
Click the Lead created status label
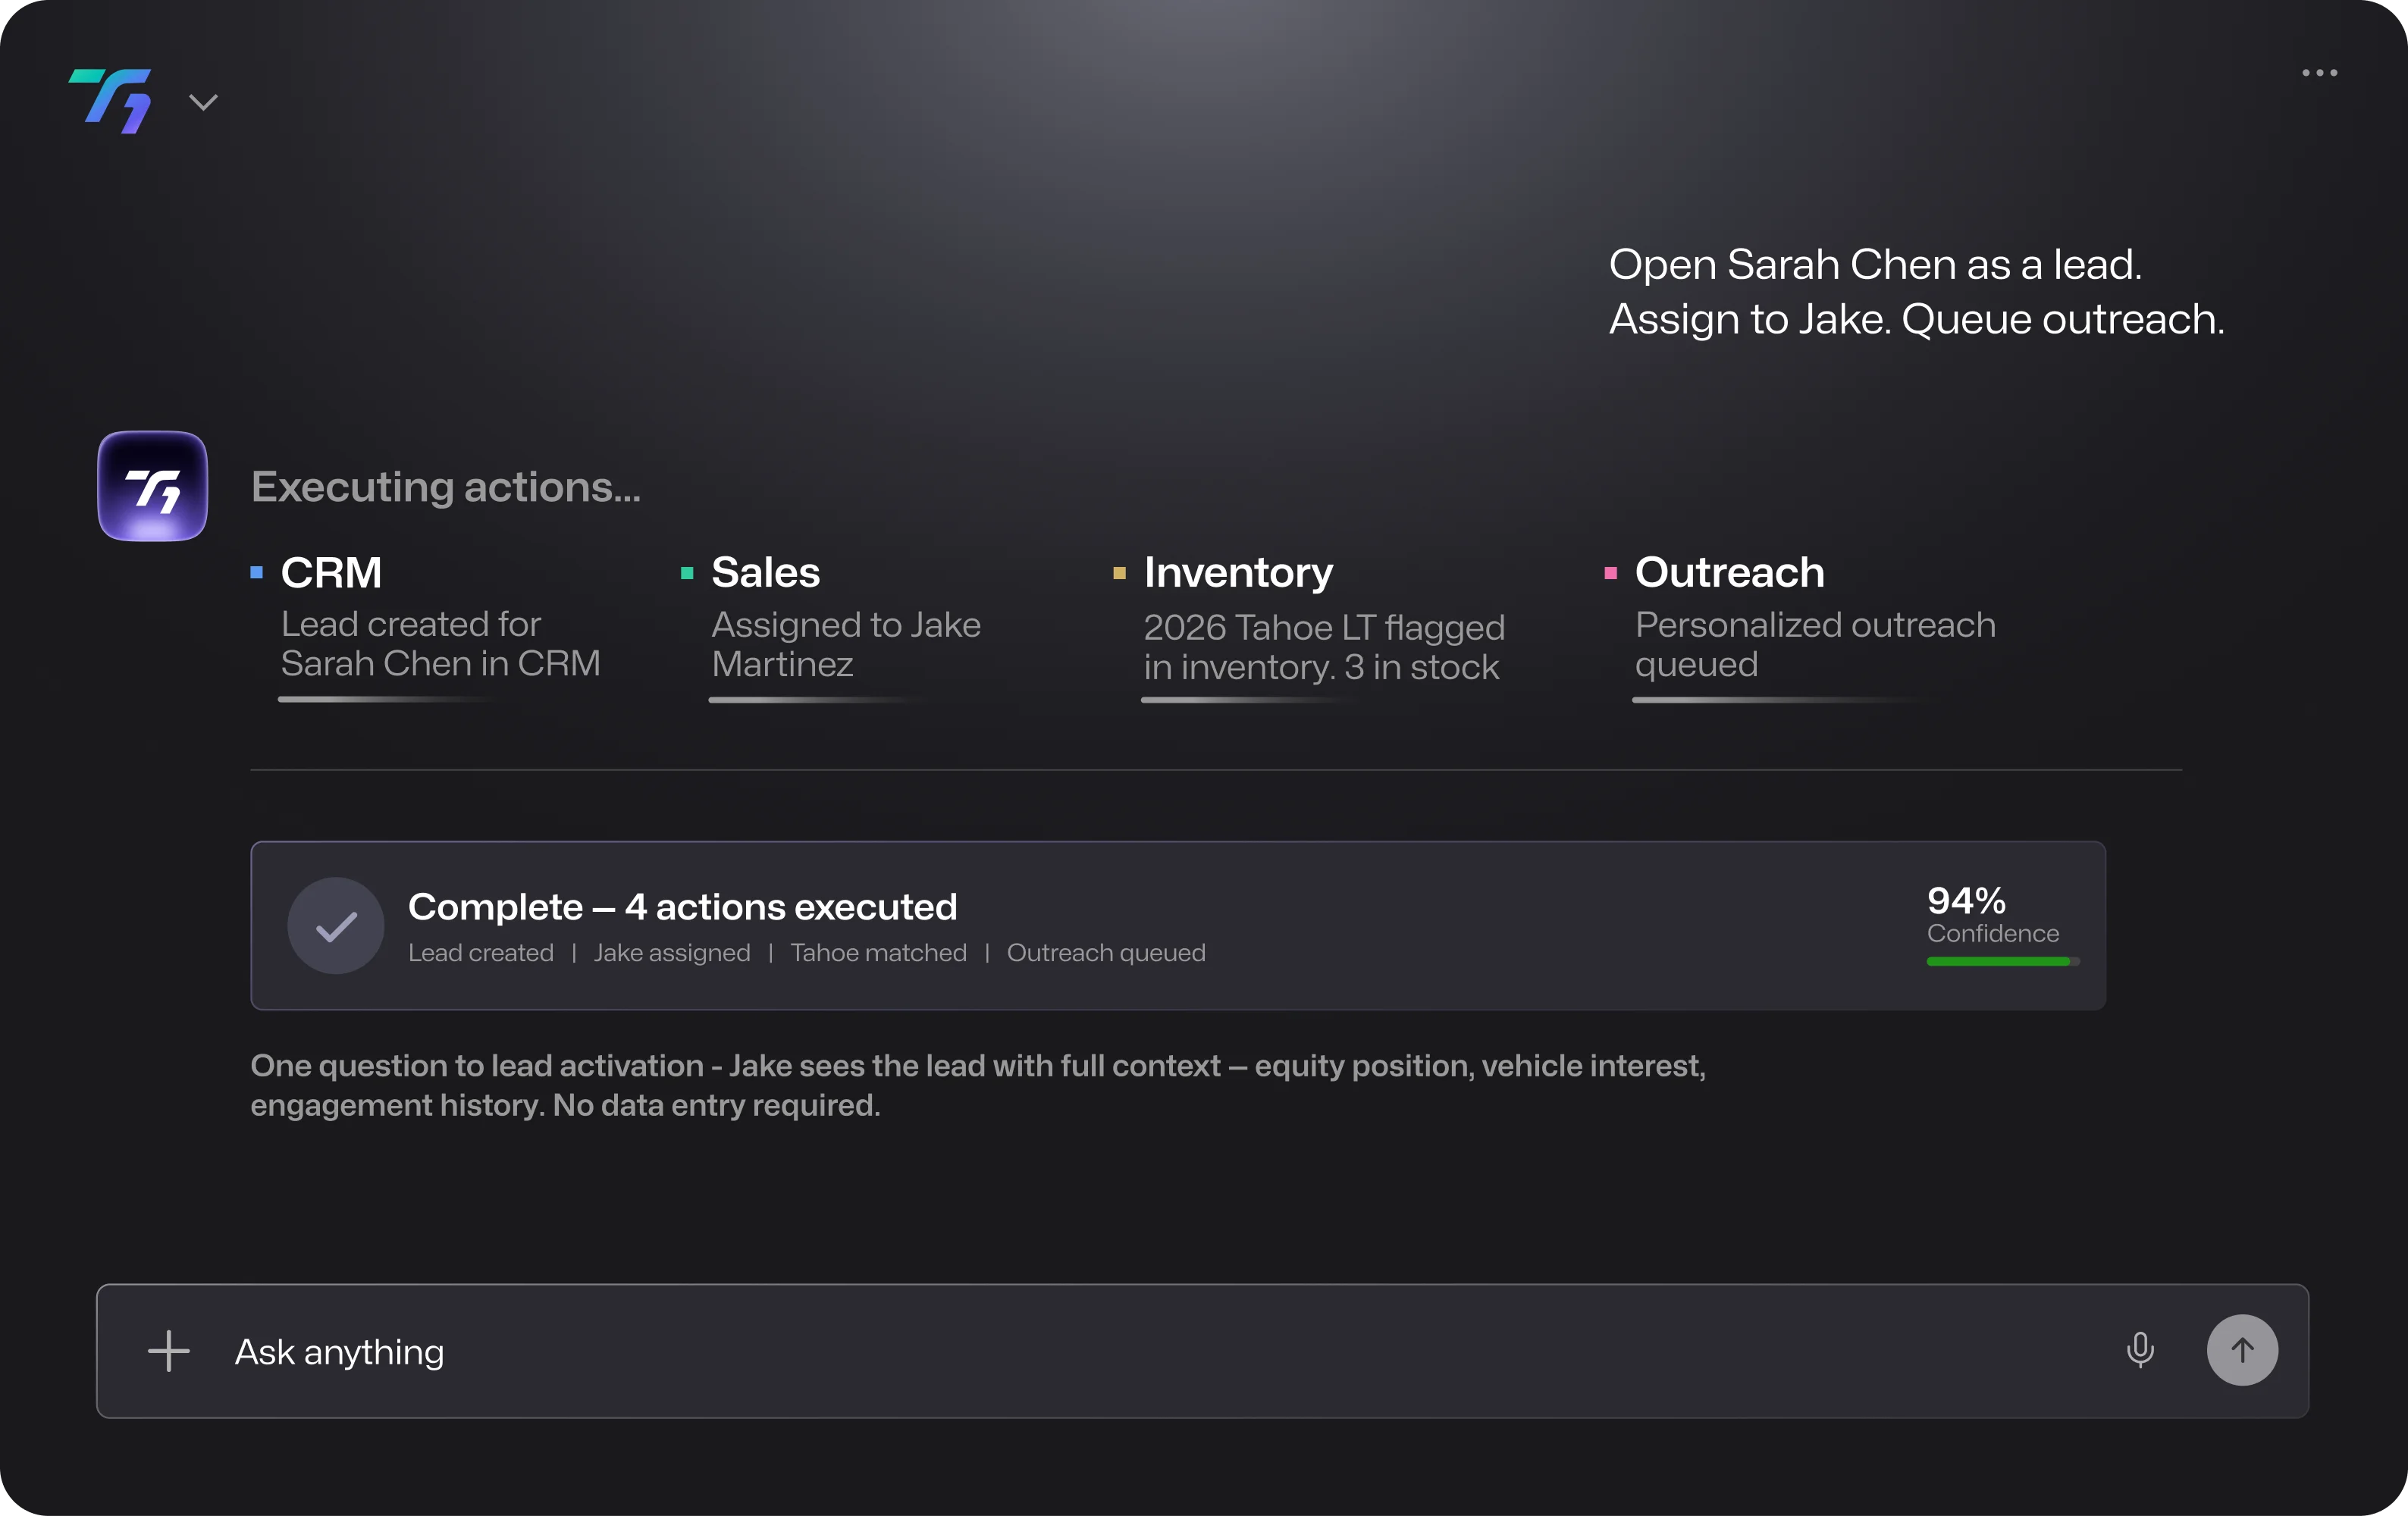coord(480,953)
